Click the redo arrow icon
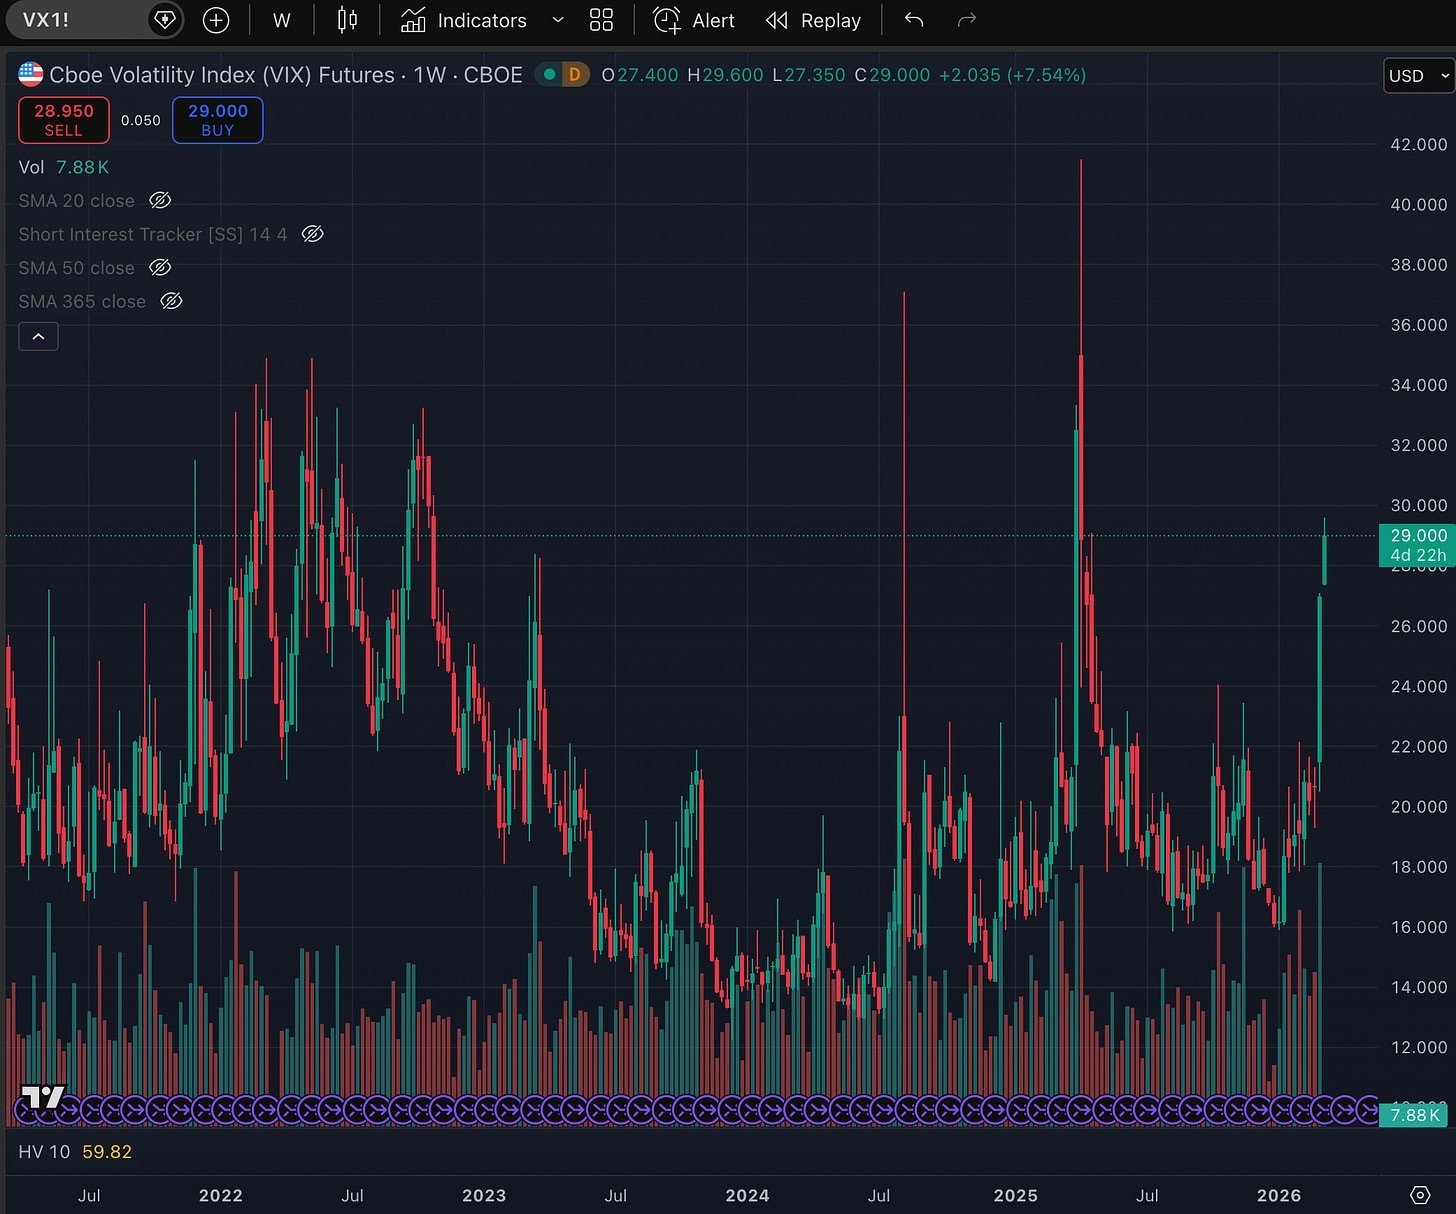This screenshot has width=1456, height=1214. click(x=965, y=20)
